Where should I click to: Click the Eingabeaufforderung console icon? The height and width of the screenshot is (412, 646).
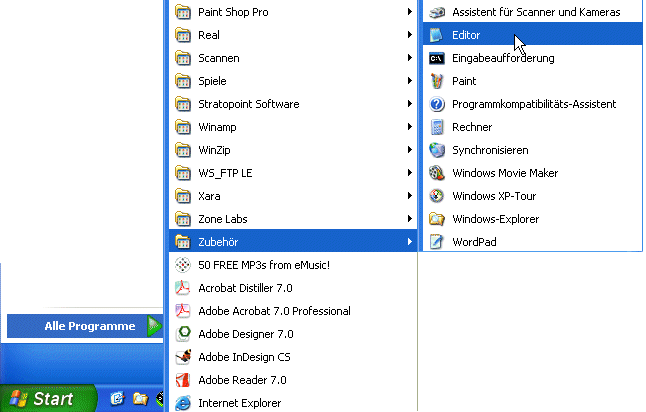[436, 58]
